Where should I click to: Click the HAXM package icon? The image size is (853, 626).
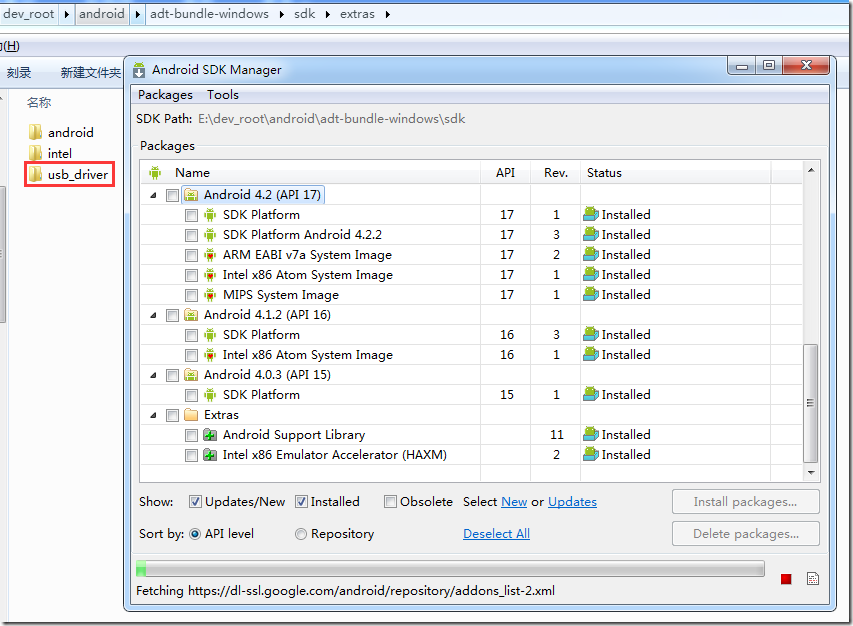point(210,455)
